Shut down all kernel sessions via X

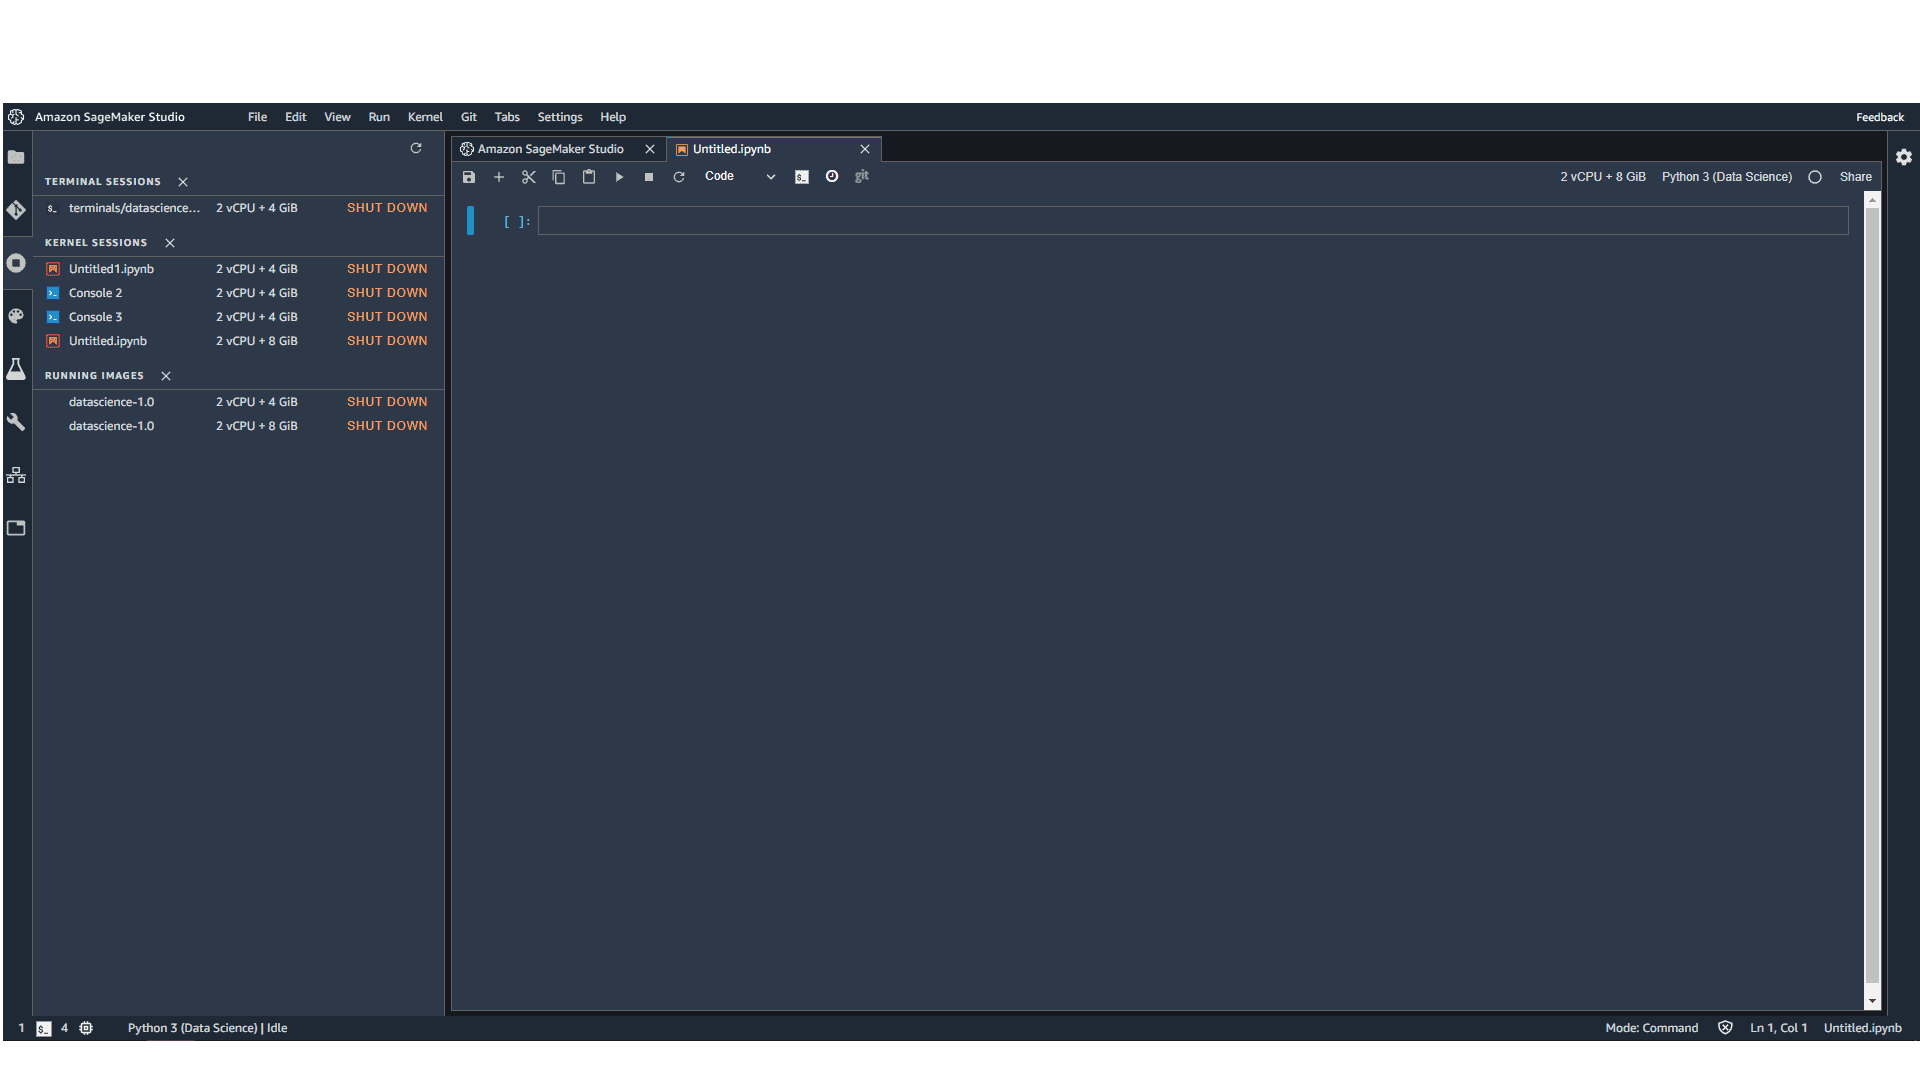[170, 243]
